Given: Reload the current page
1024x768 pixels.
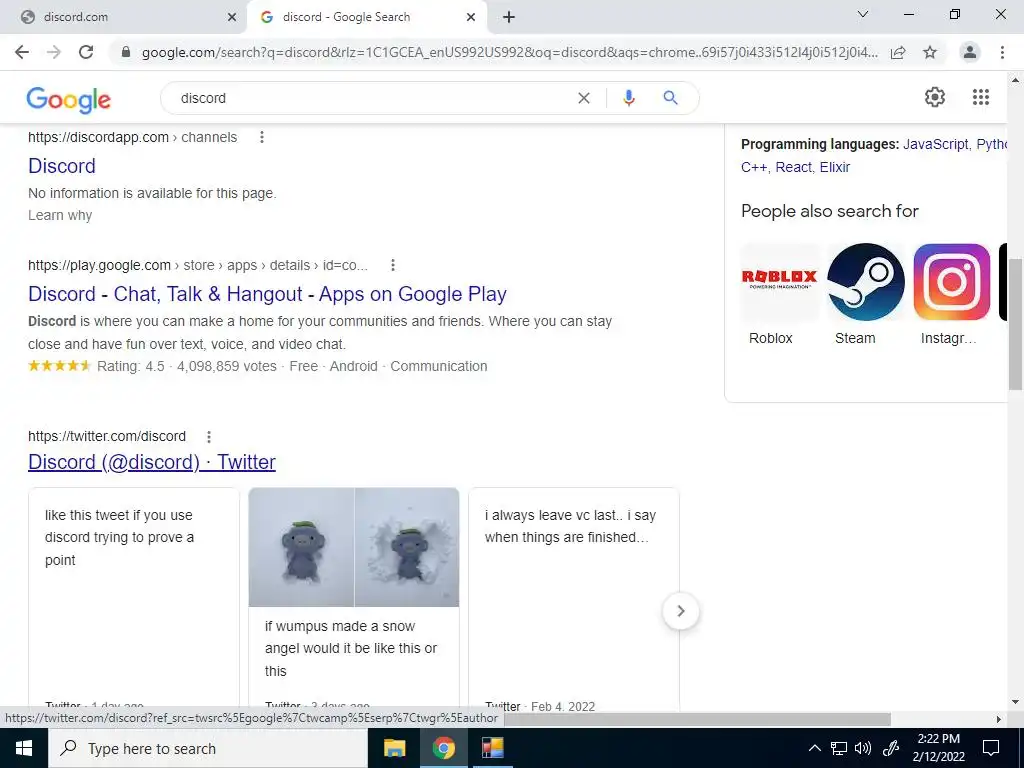Looking at the screenshot, I should [x=86, y=52].
